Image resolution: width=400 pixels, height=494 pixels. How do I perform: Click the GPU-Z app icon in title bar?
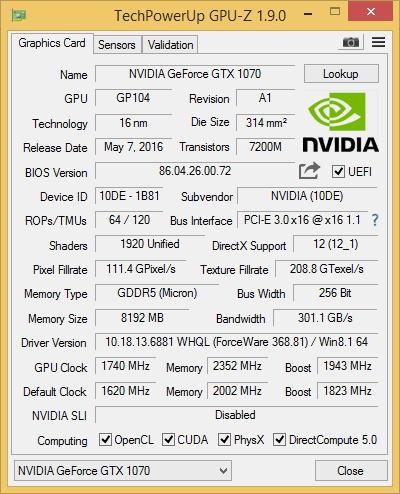[x=19, y=15]
